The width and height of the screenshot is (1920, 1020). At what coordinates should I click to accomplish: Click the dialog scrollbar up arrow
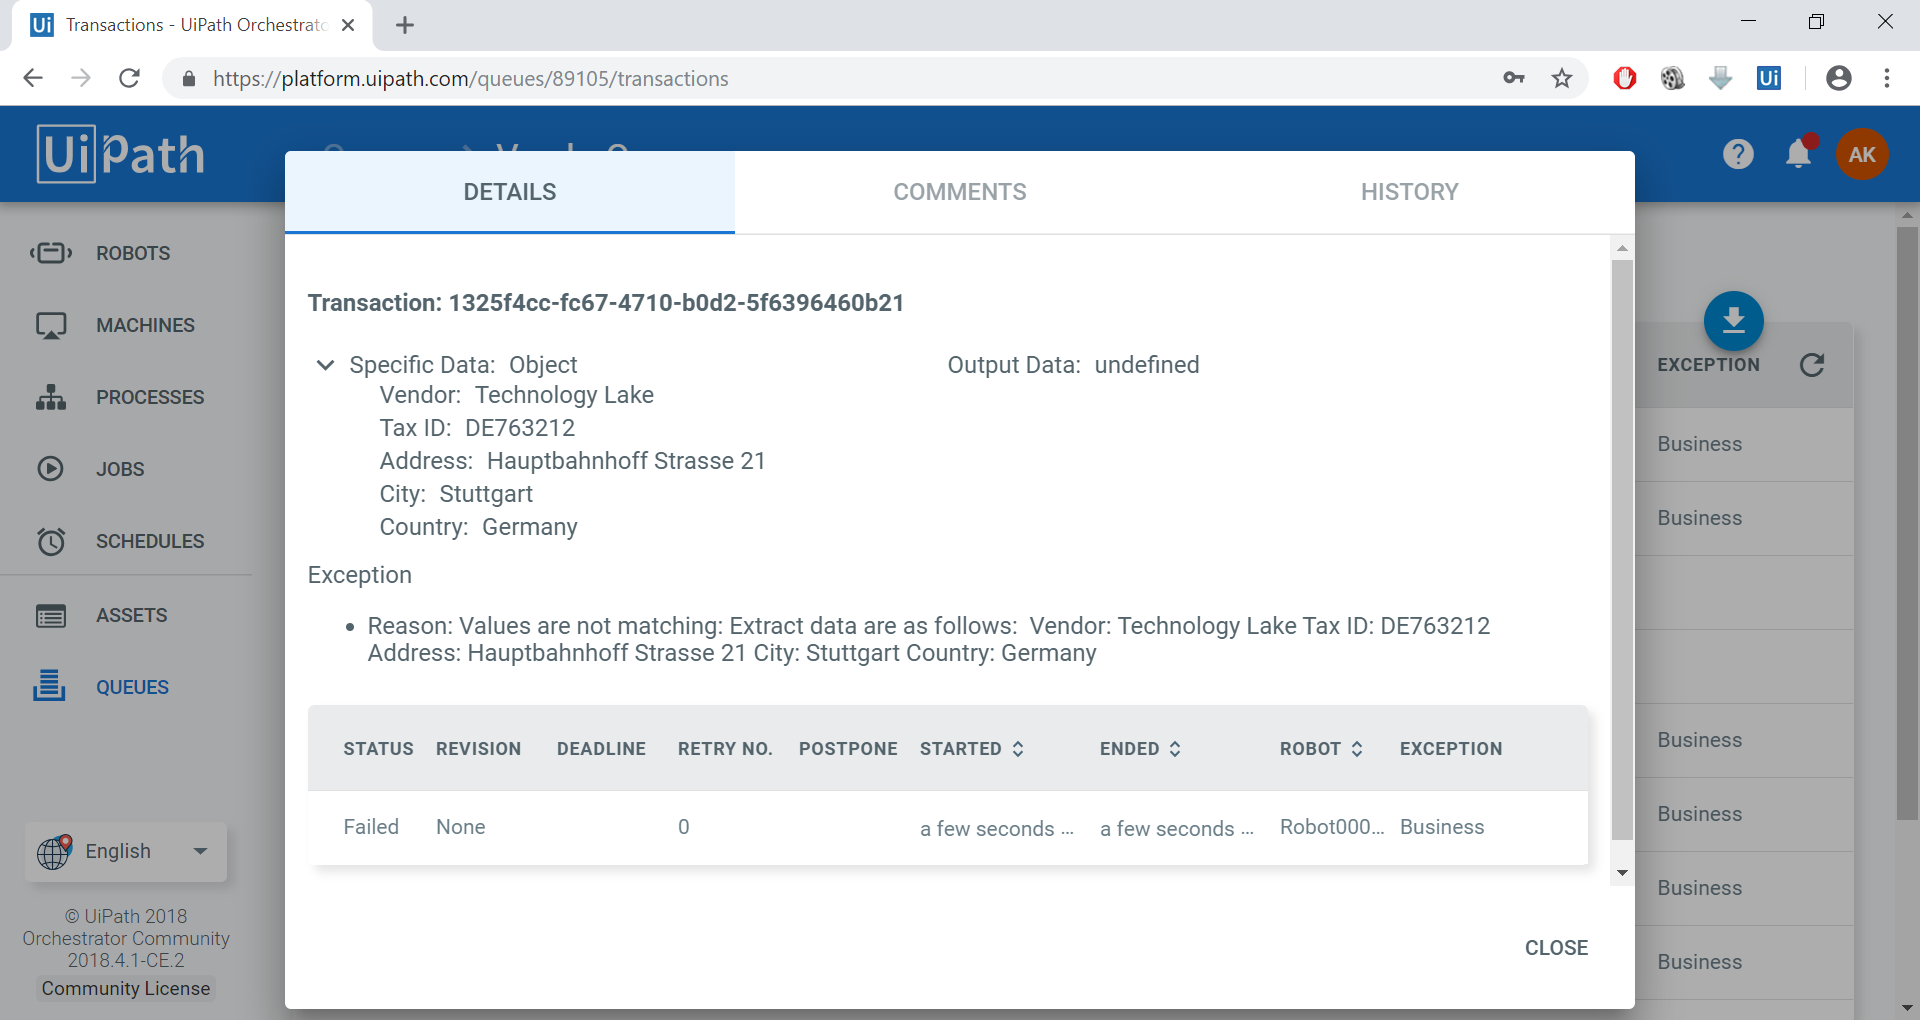(x=1622, y=247)
